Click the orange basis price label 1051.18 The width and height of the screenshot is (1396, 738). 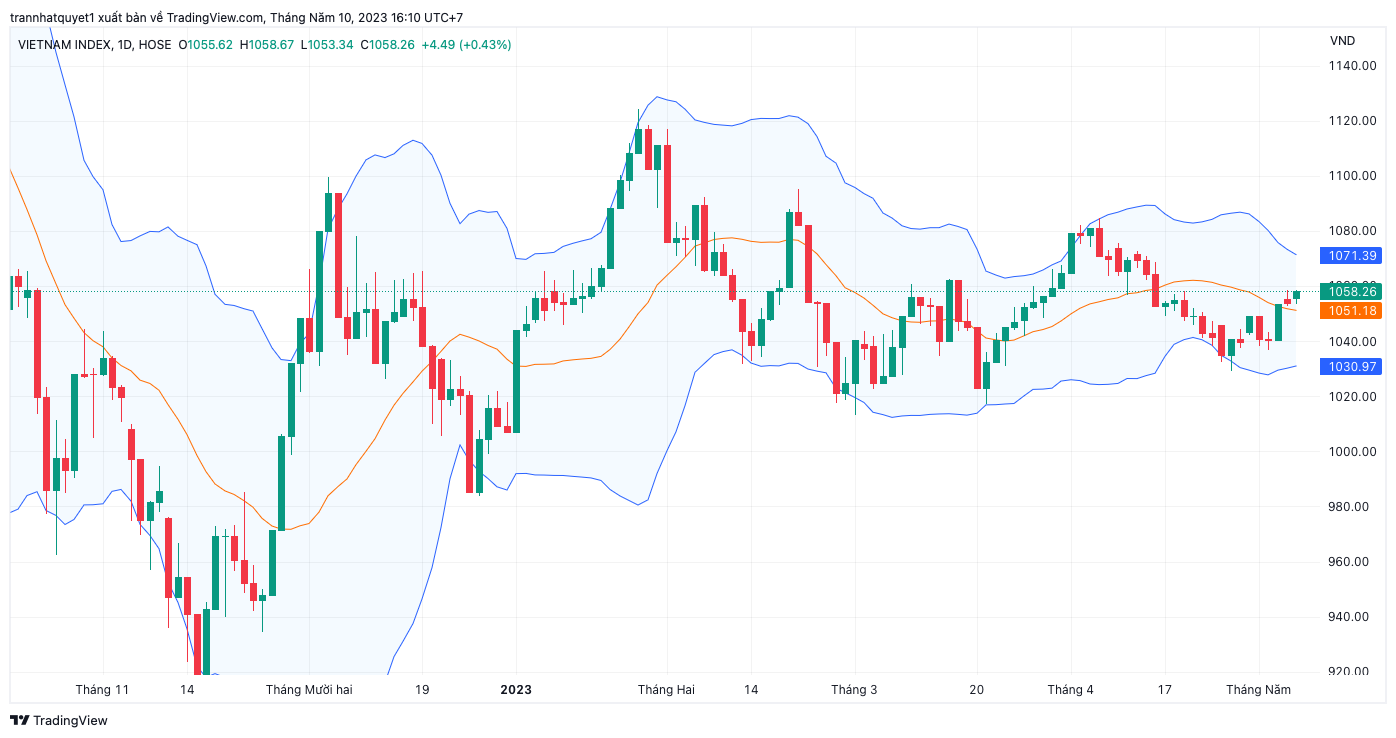[x=1353, y=311]
